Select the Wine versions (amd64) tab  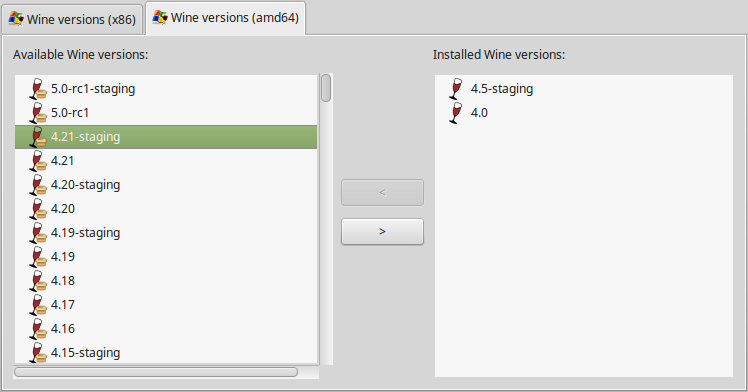pos(226,18)
